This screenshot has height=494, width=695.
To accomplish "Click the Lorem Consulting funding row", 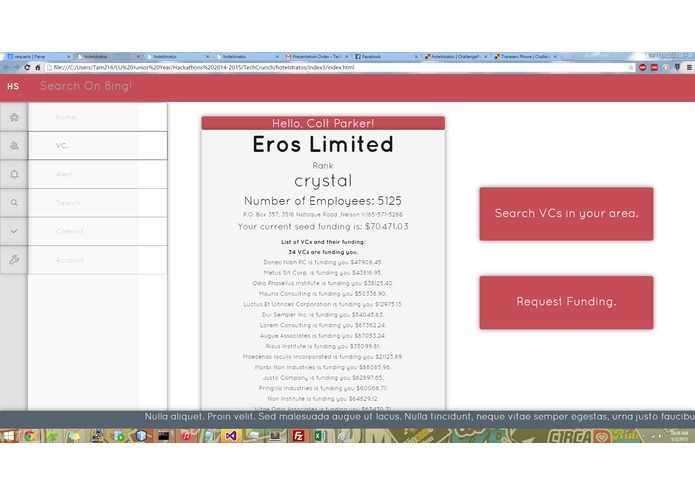I will (x=323, y=325).
